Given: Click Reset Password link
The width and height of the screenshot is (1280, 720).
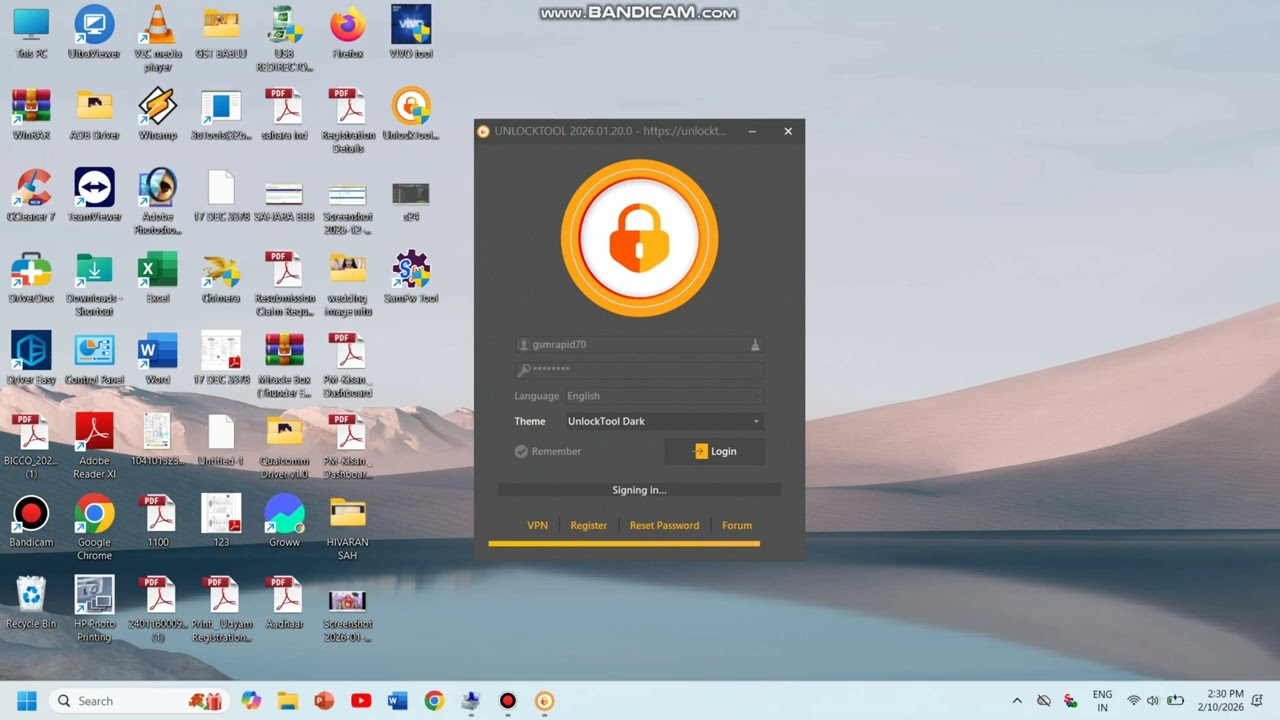Looking at the screenshot, I should tap(664, 525).
